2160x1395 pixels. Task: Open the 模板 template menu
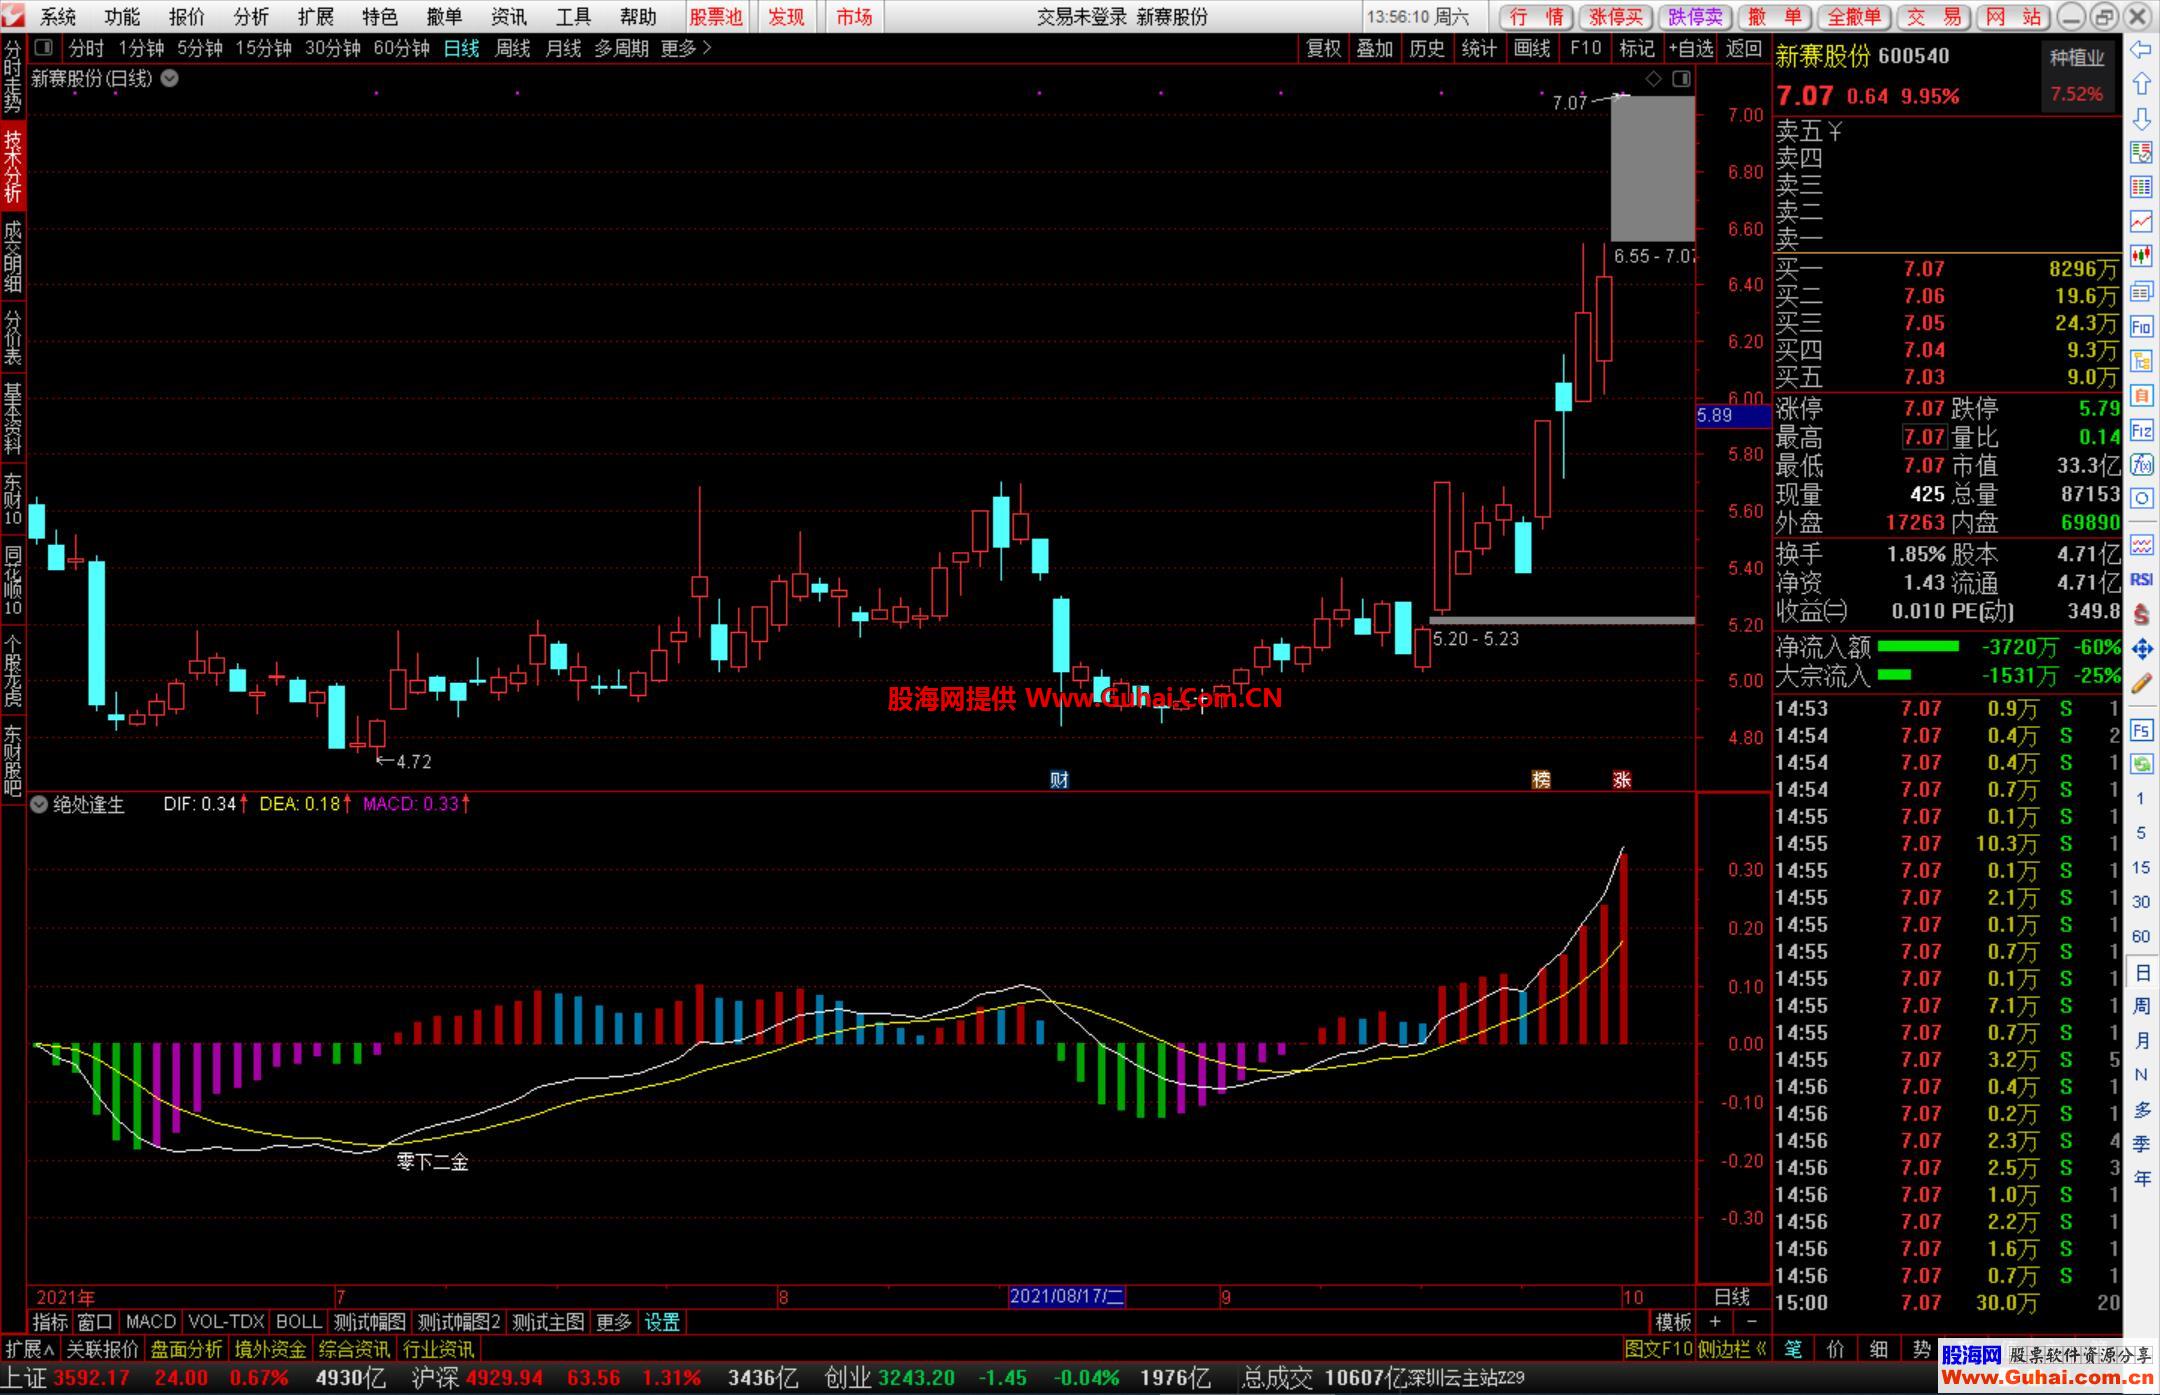1673,1322
